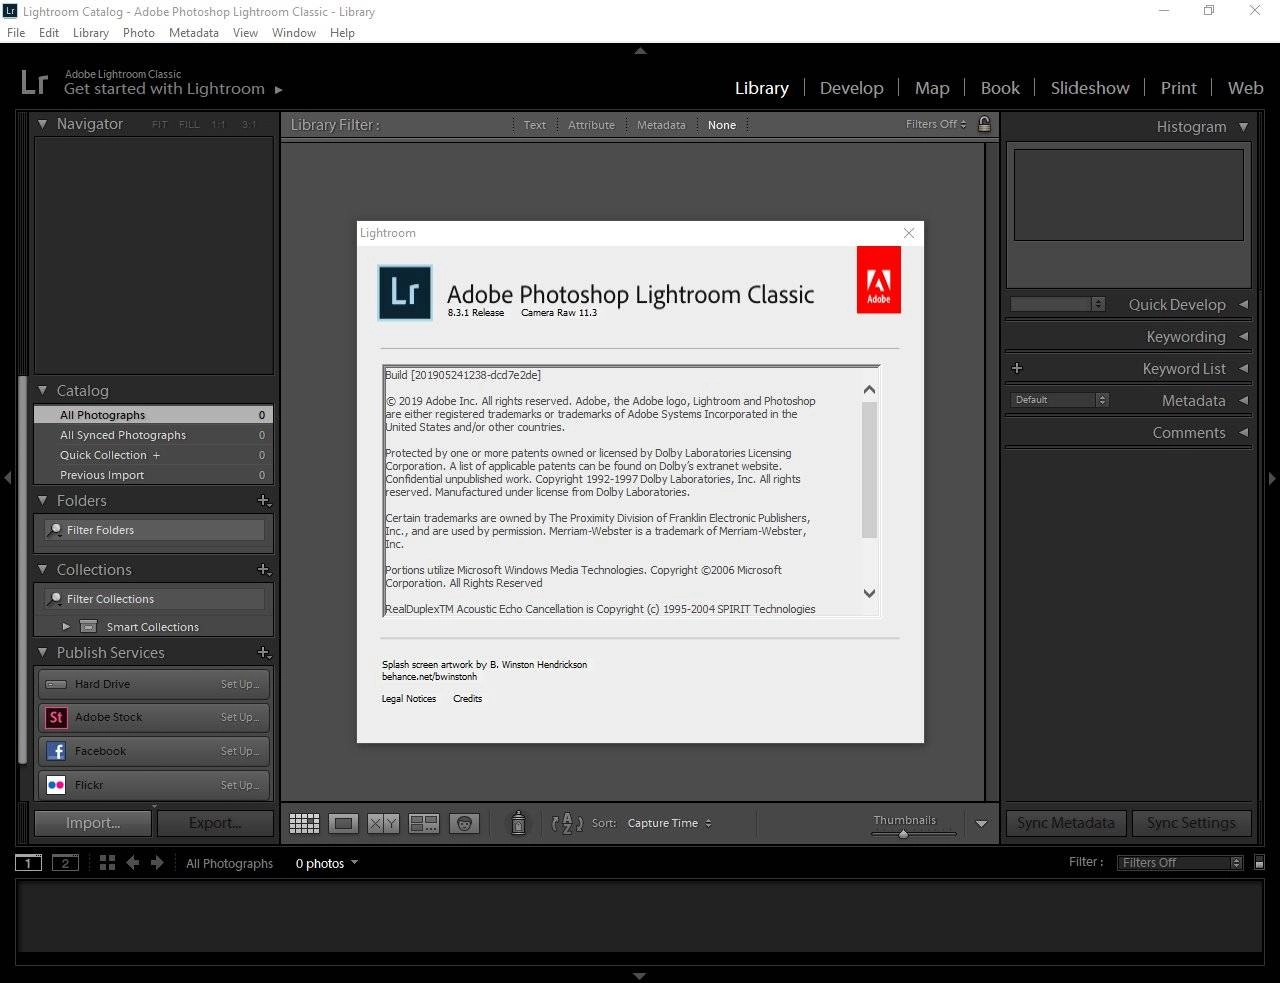Click the Lr identity plate logo
The width and height of the screenshot is (1280, 983).
(34, 81)
